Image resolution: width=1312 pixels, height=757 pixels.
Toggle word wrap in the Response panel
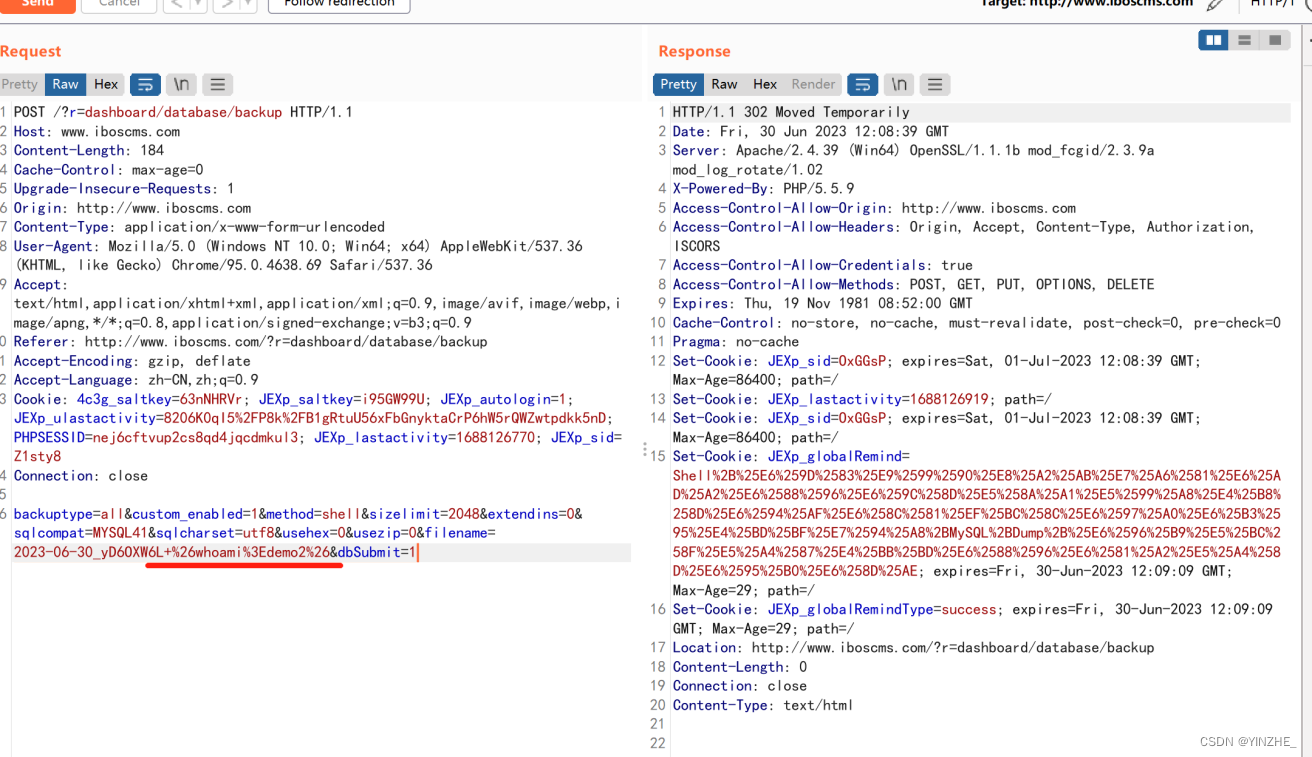pyautogui.click(x=863, y=84)
